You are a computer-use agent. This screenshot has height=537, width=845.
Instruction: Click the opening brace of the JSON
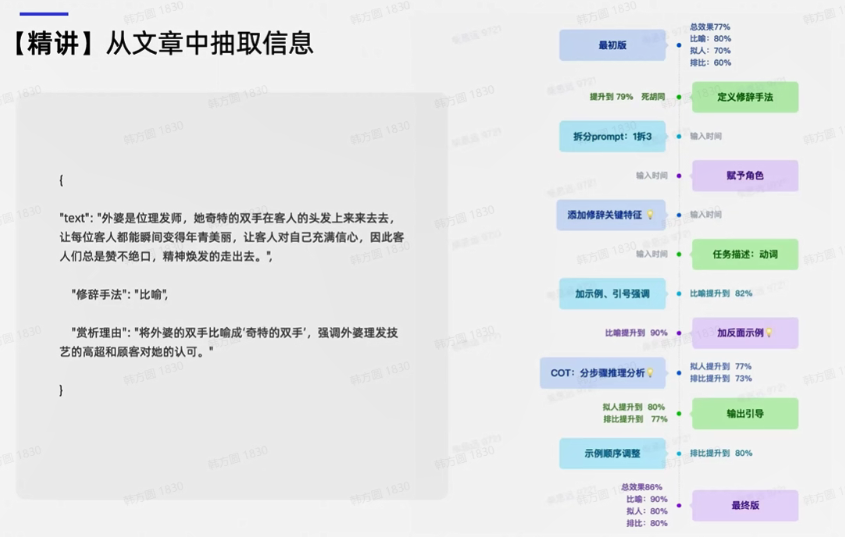pos(61,180)
